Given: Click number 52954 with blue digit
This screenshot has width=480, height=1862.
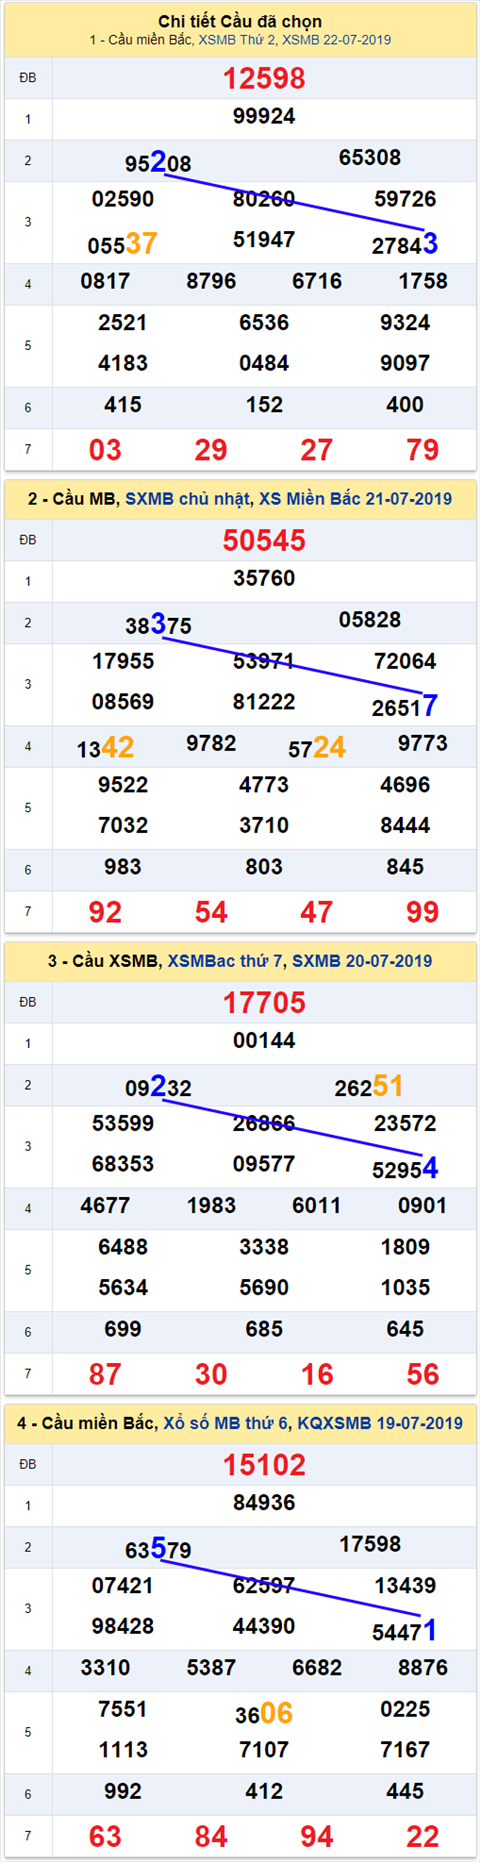Looking at the screenshot, I should click(405, 1167).
